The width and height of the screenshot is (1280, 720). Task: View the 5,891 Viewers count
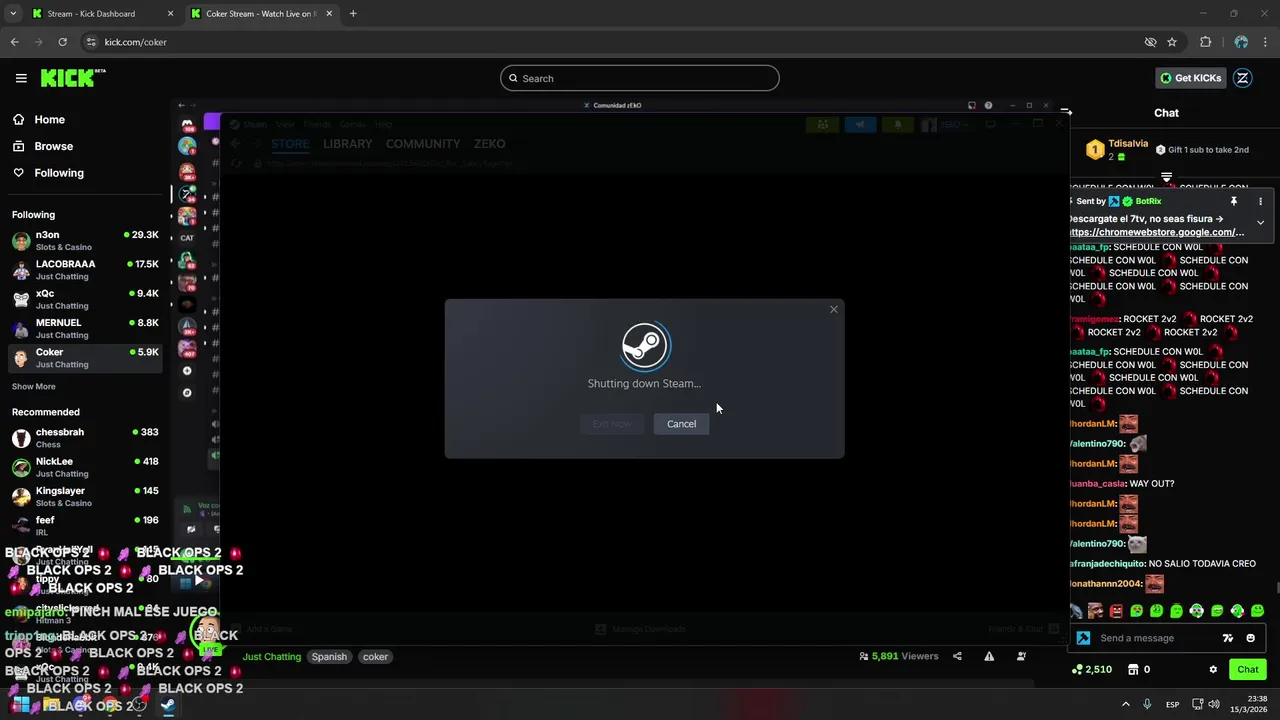coord(899,656)
